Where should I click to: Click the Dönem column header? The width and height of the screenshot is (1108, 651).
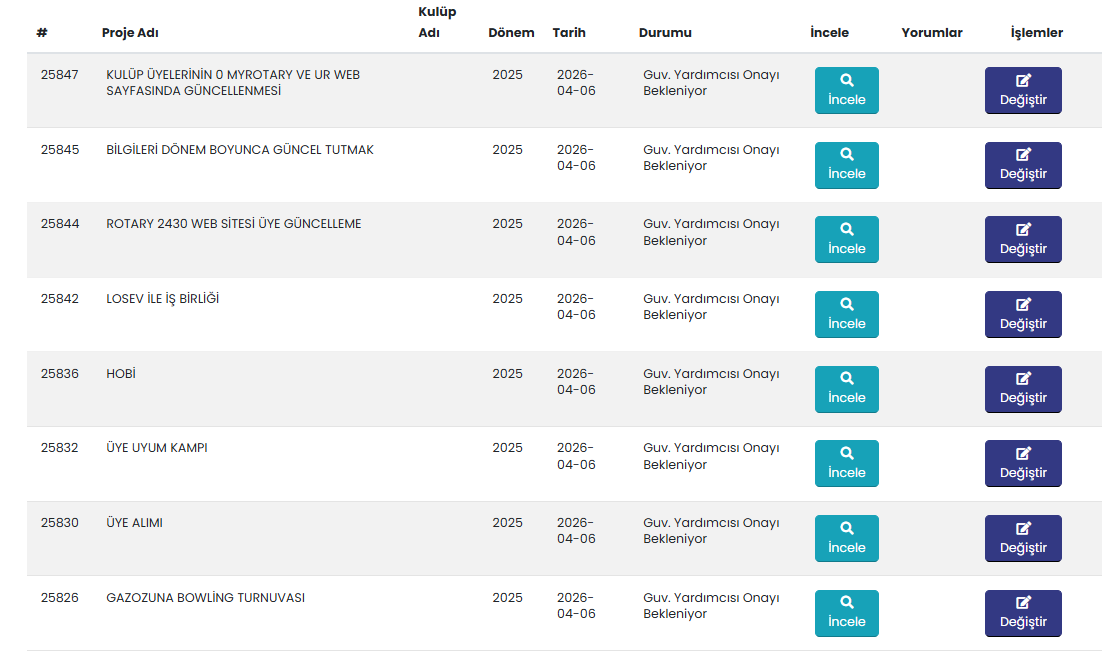click(511, 33)
